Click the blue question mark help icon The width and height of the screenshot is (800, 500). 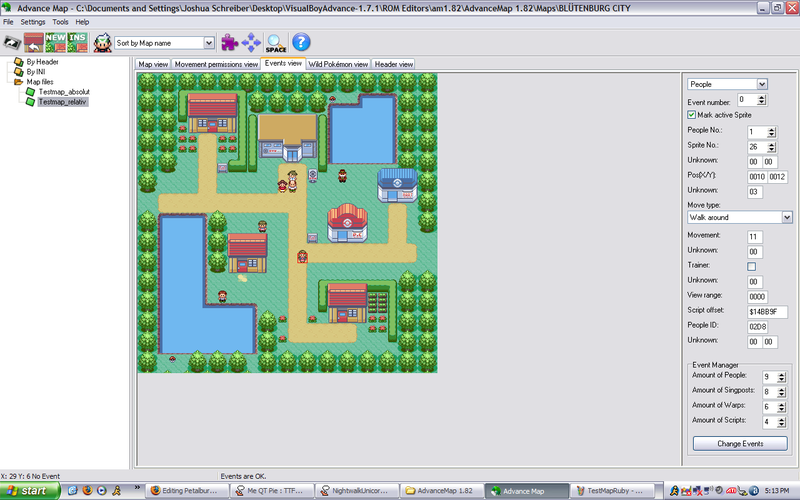[x=301, y=42]
